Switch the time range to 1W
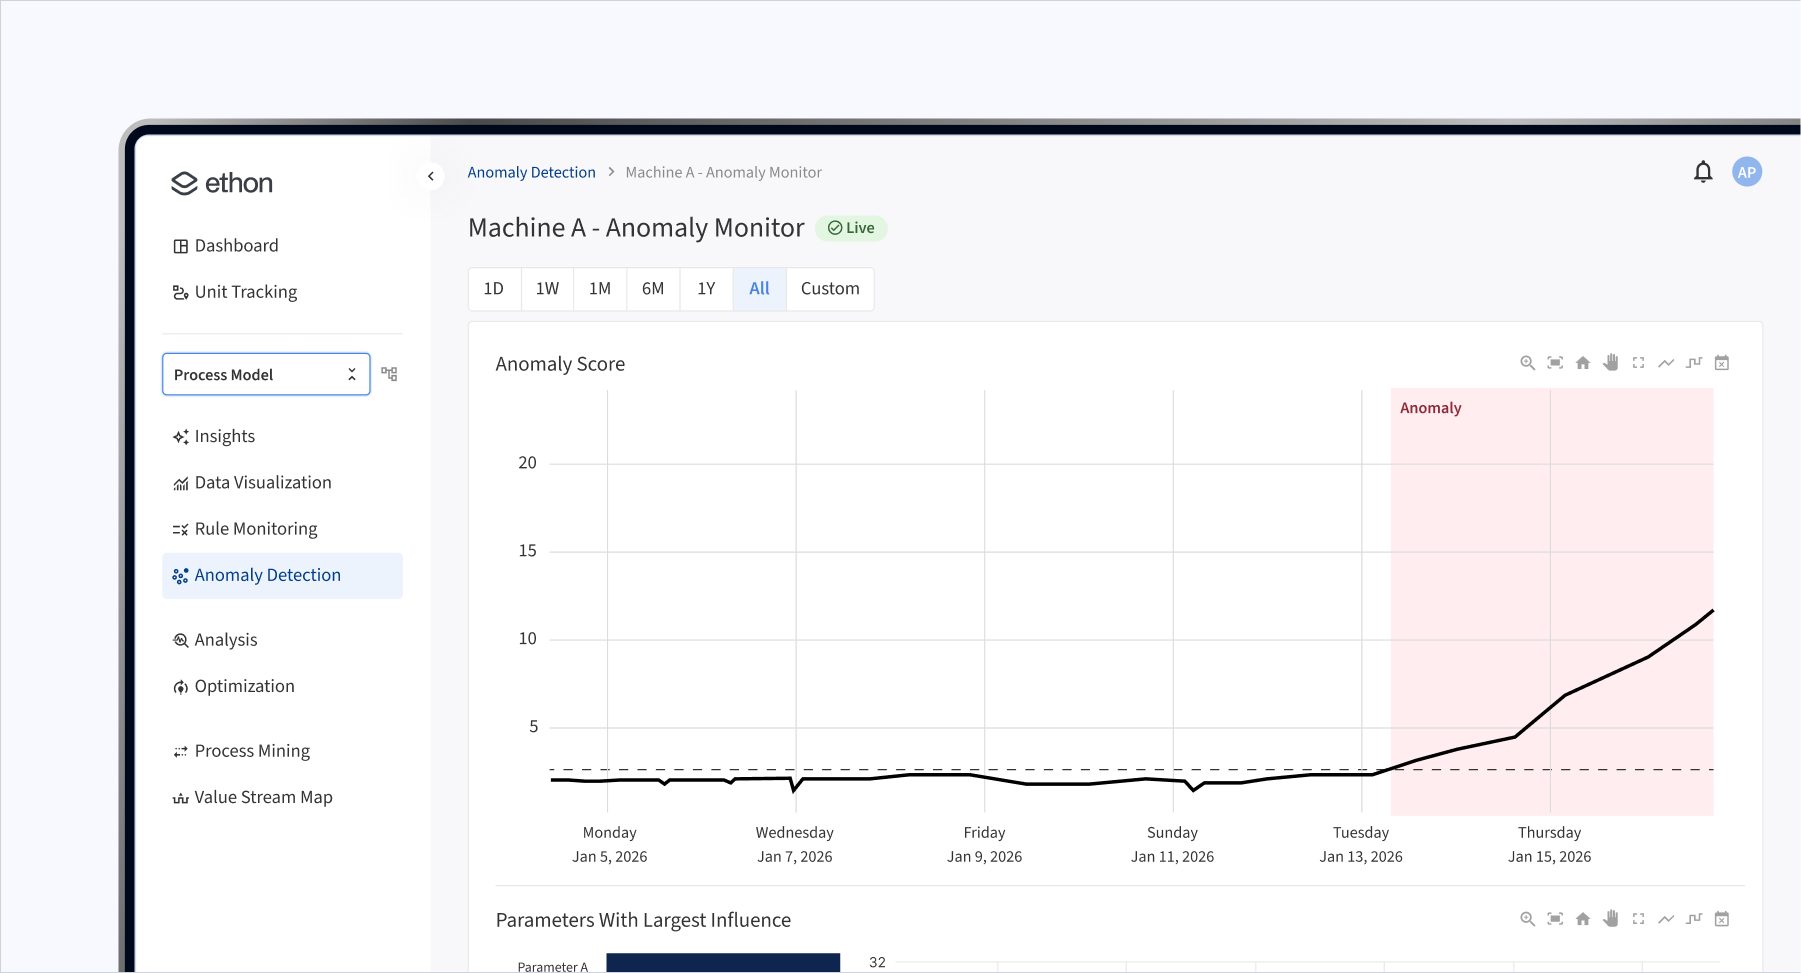 [547, 288]
